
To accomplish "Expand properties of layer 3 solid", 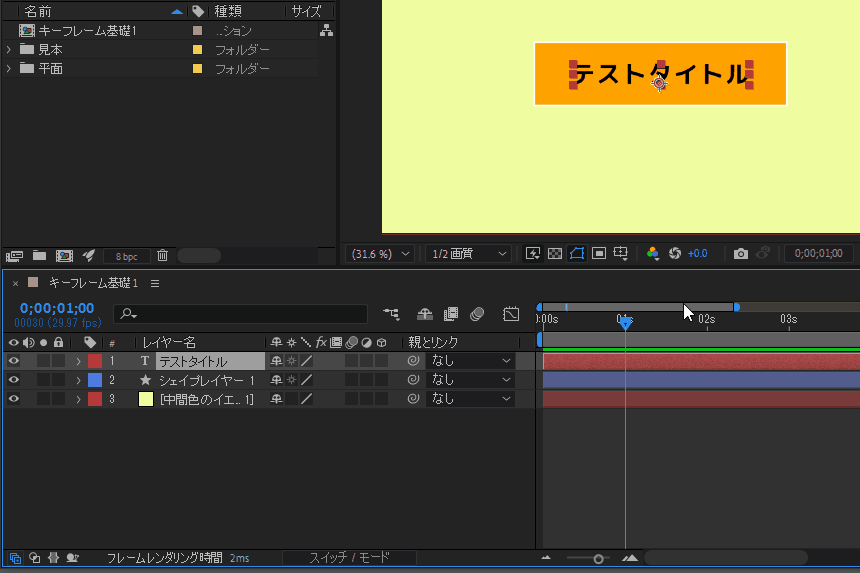I will pos(78,399).
